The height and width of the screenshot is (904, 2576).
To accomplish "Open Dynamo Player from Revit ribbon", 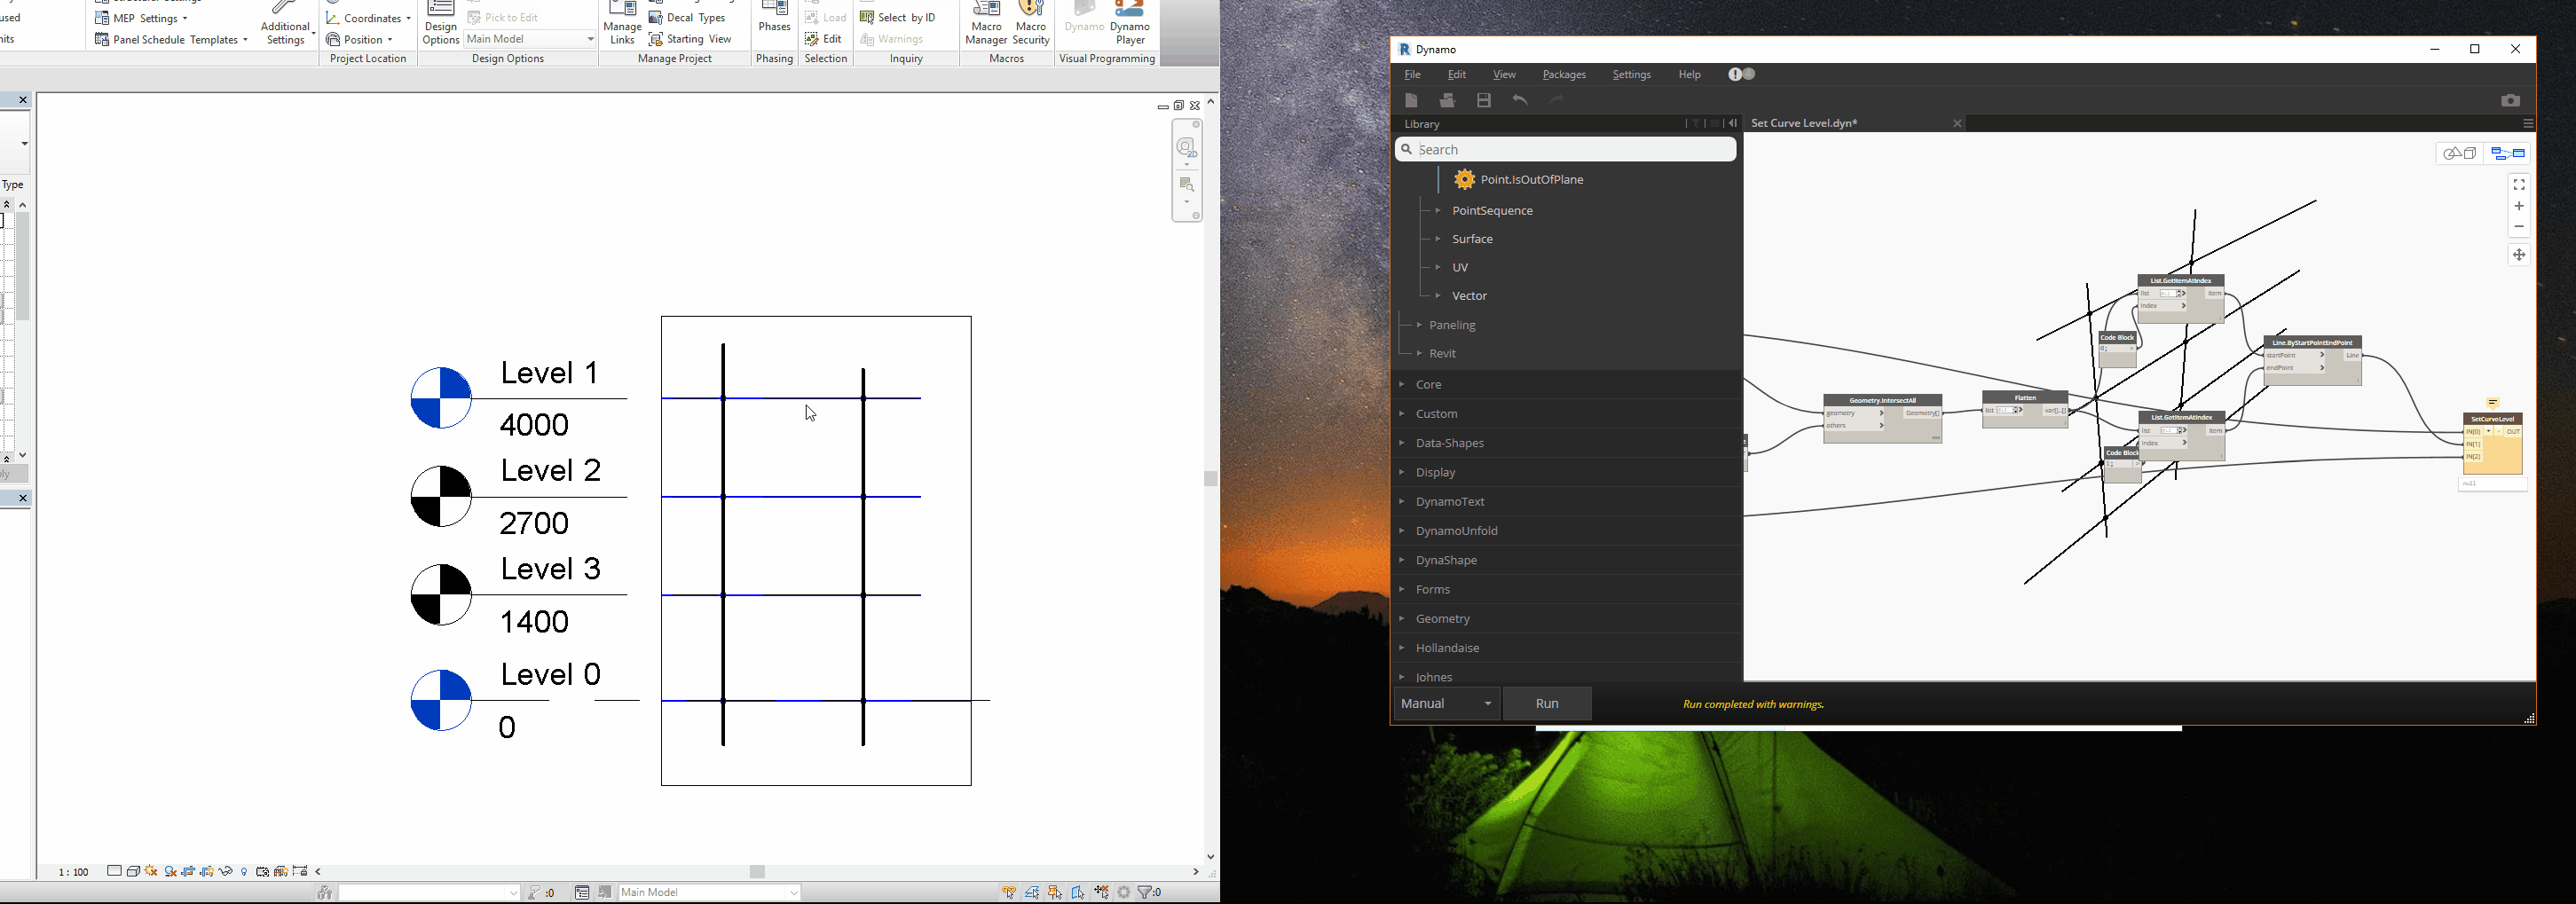I will [1131, 24].
